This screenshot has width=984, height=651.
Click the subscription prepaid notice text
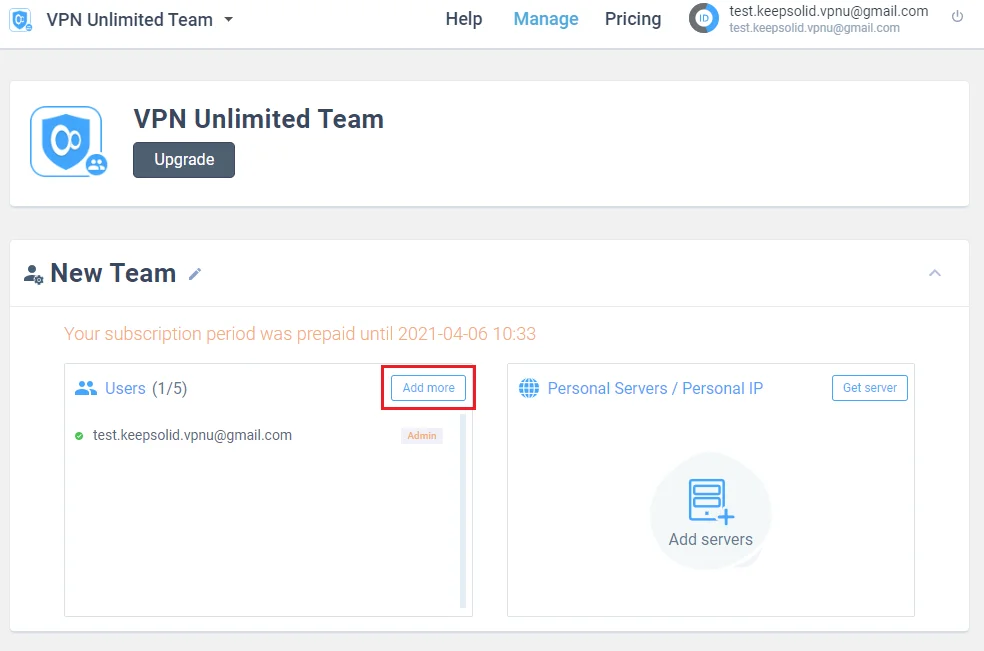pos(300,333)
